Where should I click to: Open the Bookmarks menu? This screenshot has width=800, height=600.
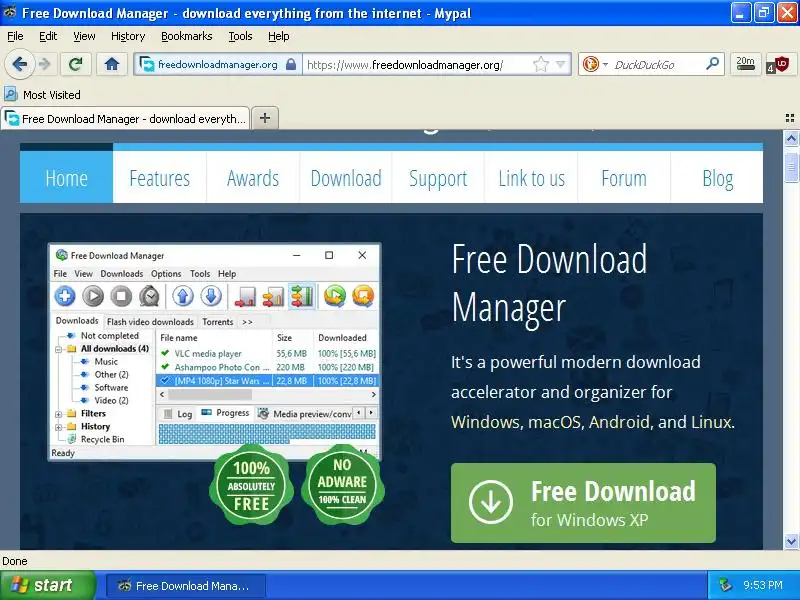tap(187, 36)
